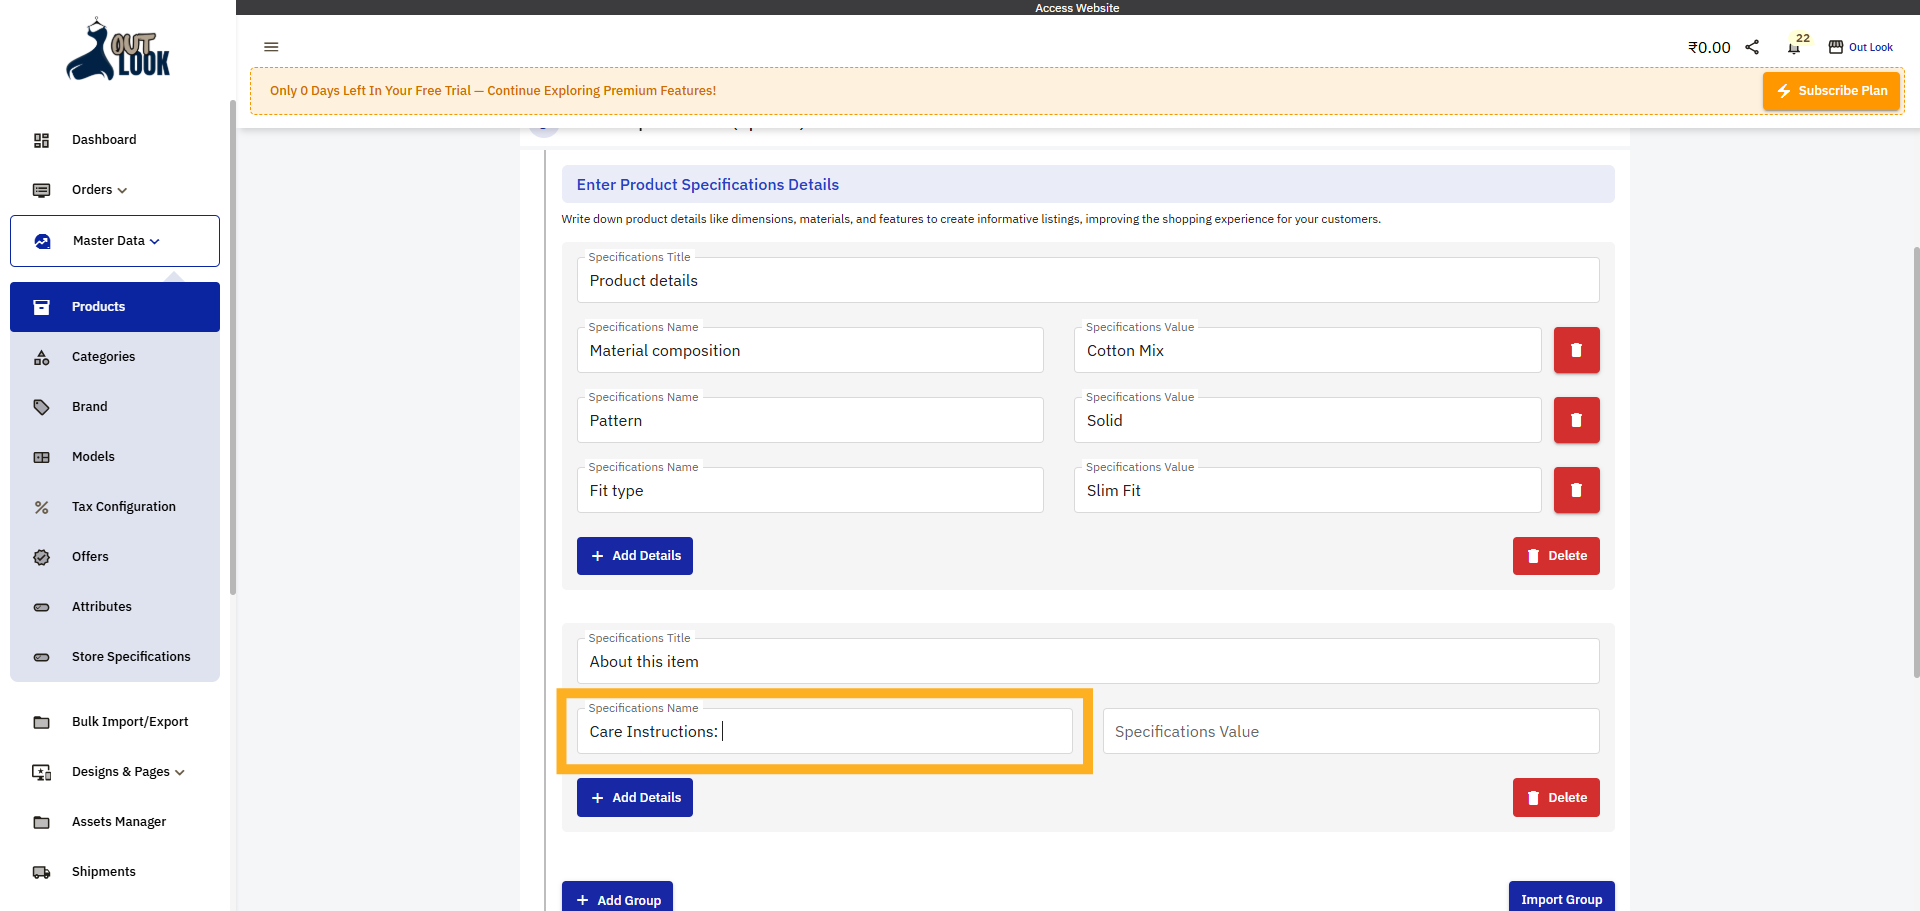1920x911 pixels.
Task: Click the store icon next to Out Look
Action: 1836,46
